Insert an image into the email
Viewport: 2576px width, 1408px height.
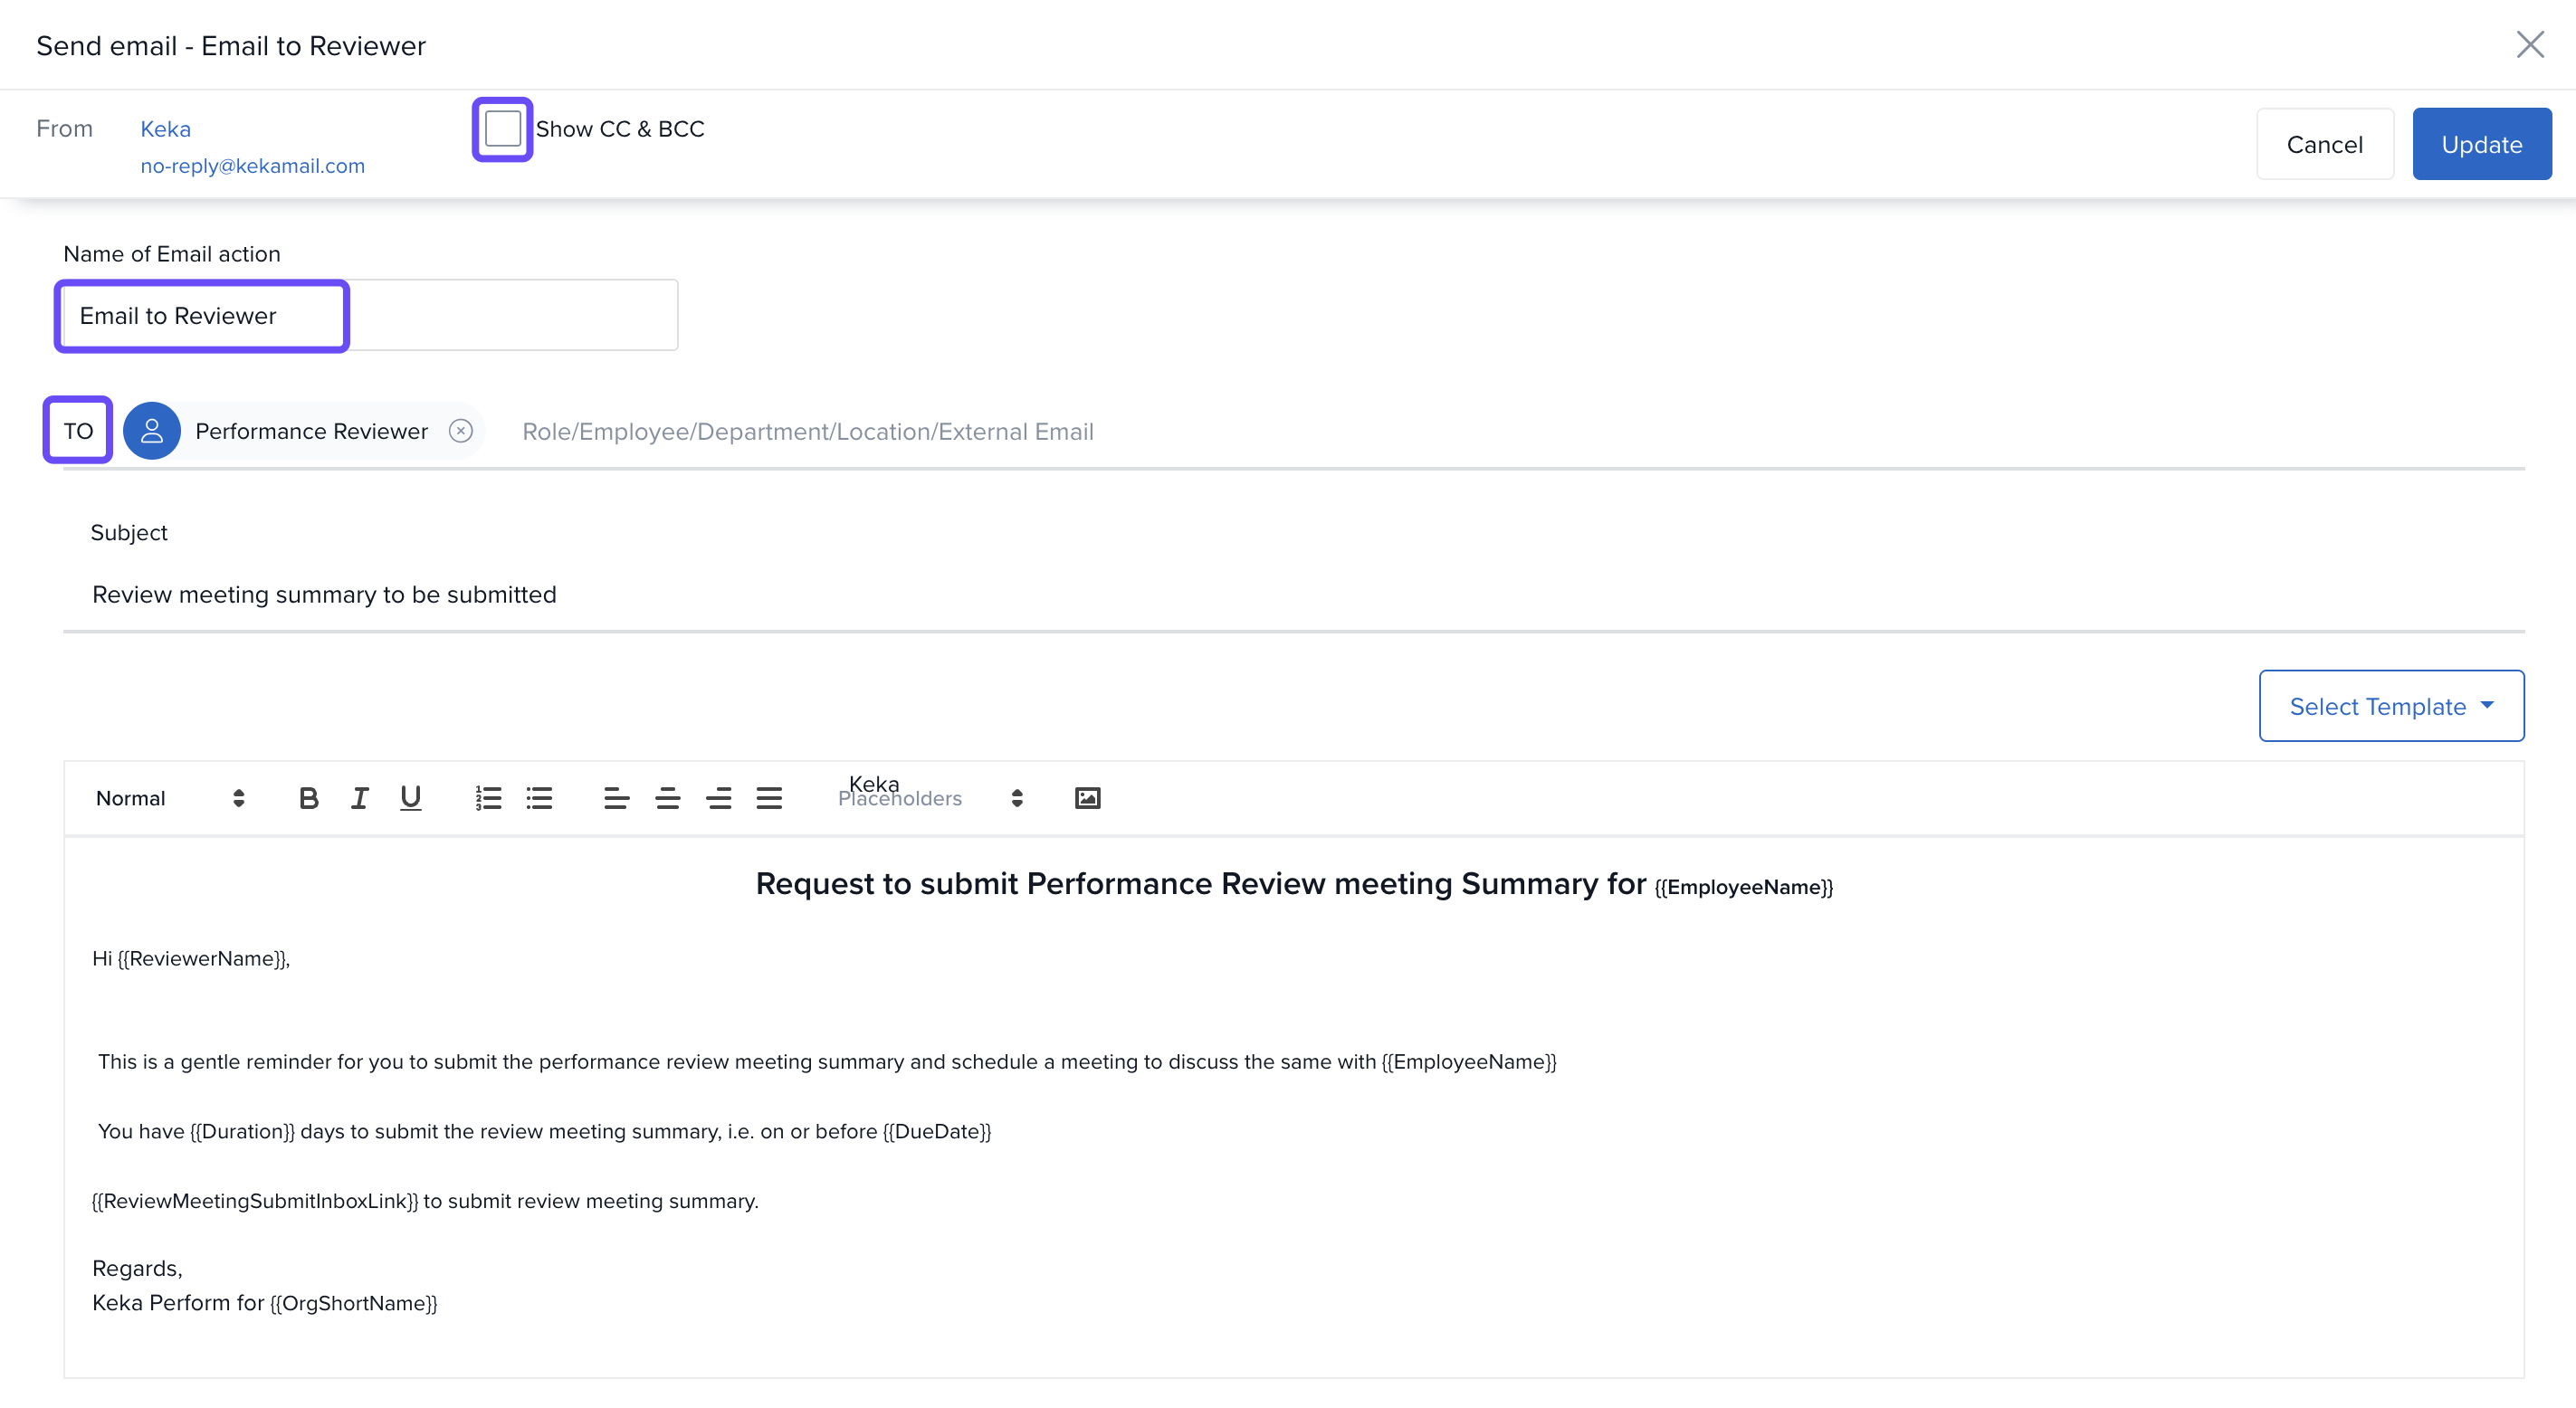point(1087,798)
